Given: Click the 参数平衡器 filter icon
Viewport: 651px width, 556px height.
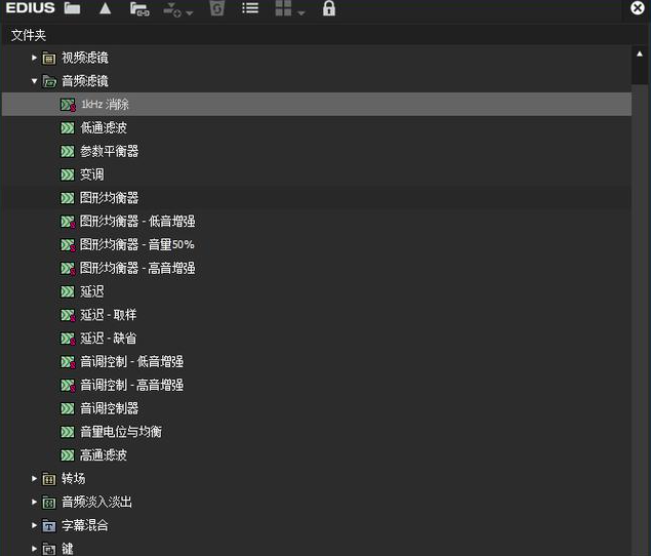Looking at the screenshot, I should coord(67,151).
